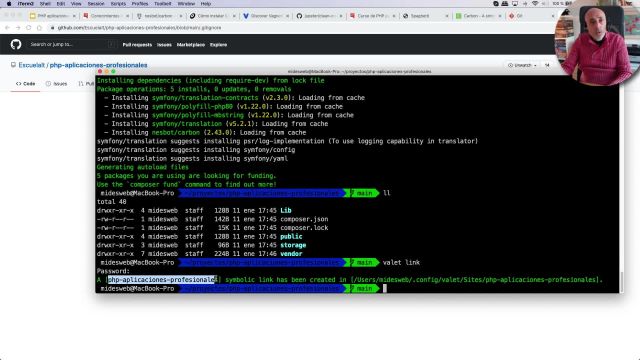Open the Scripts menu

coord(118,4)
